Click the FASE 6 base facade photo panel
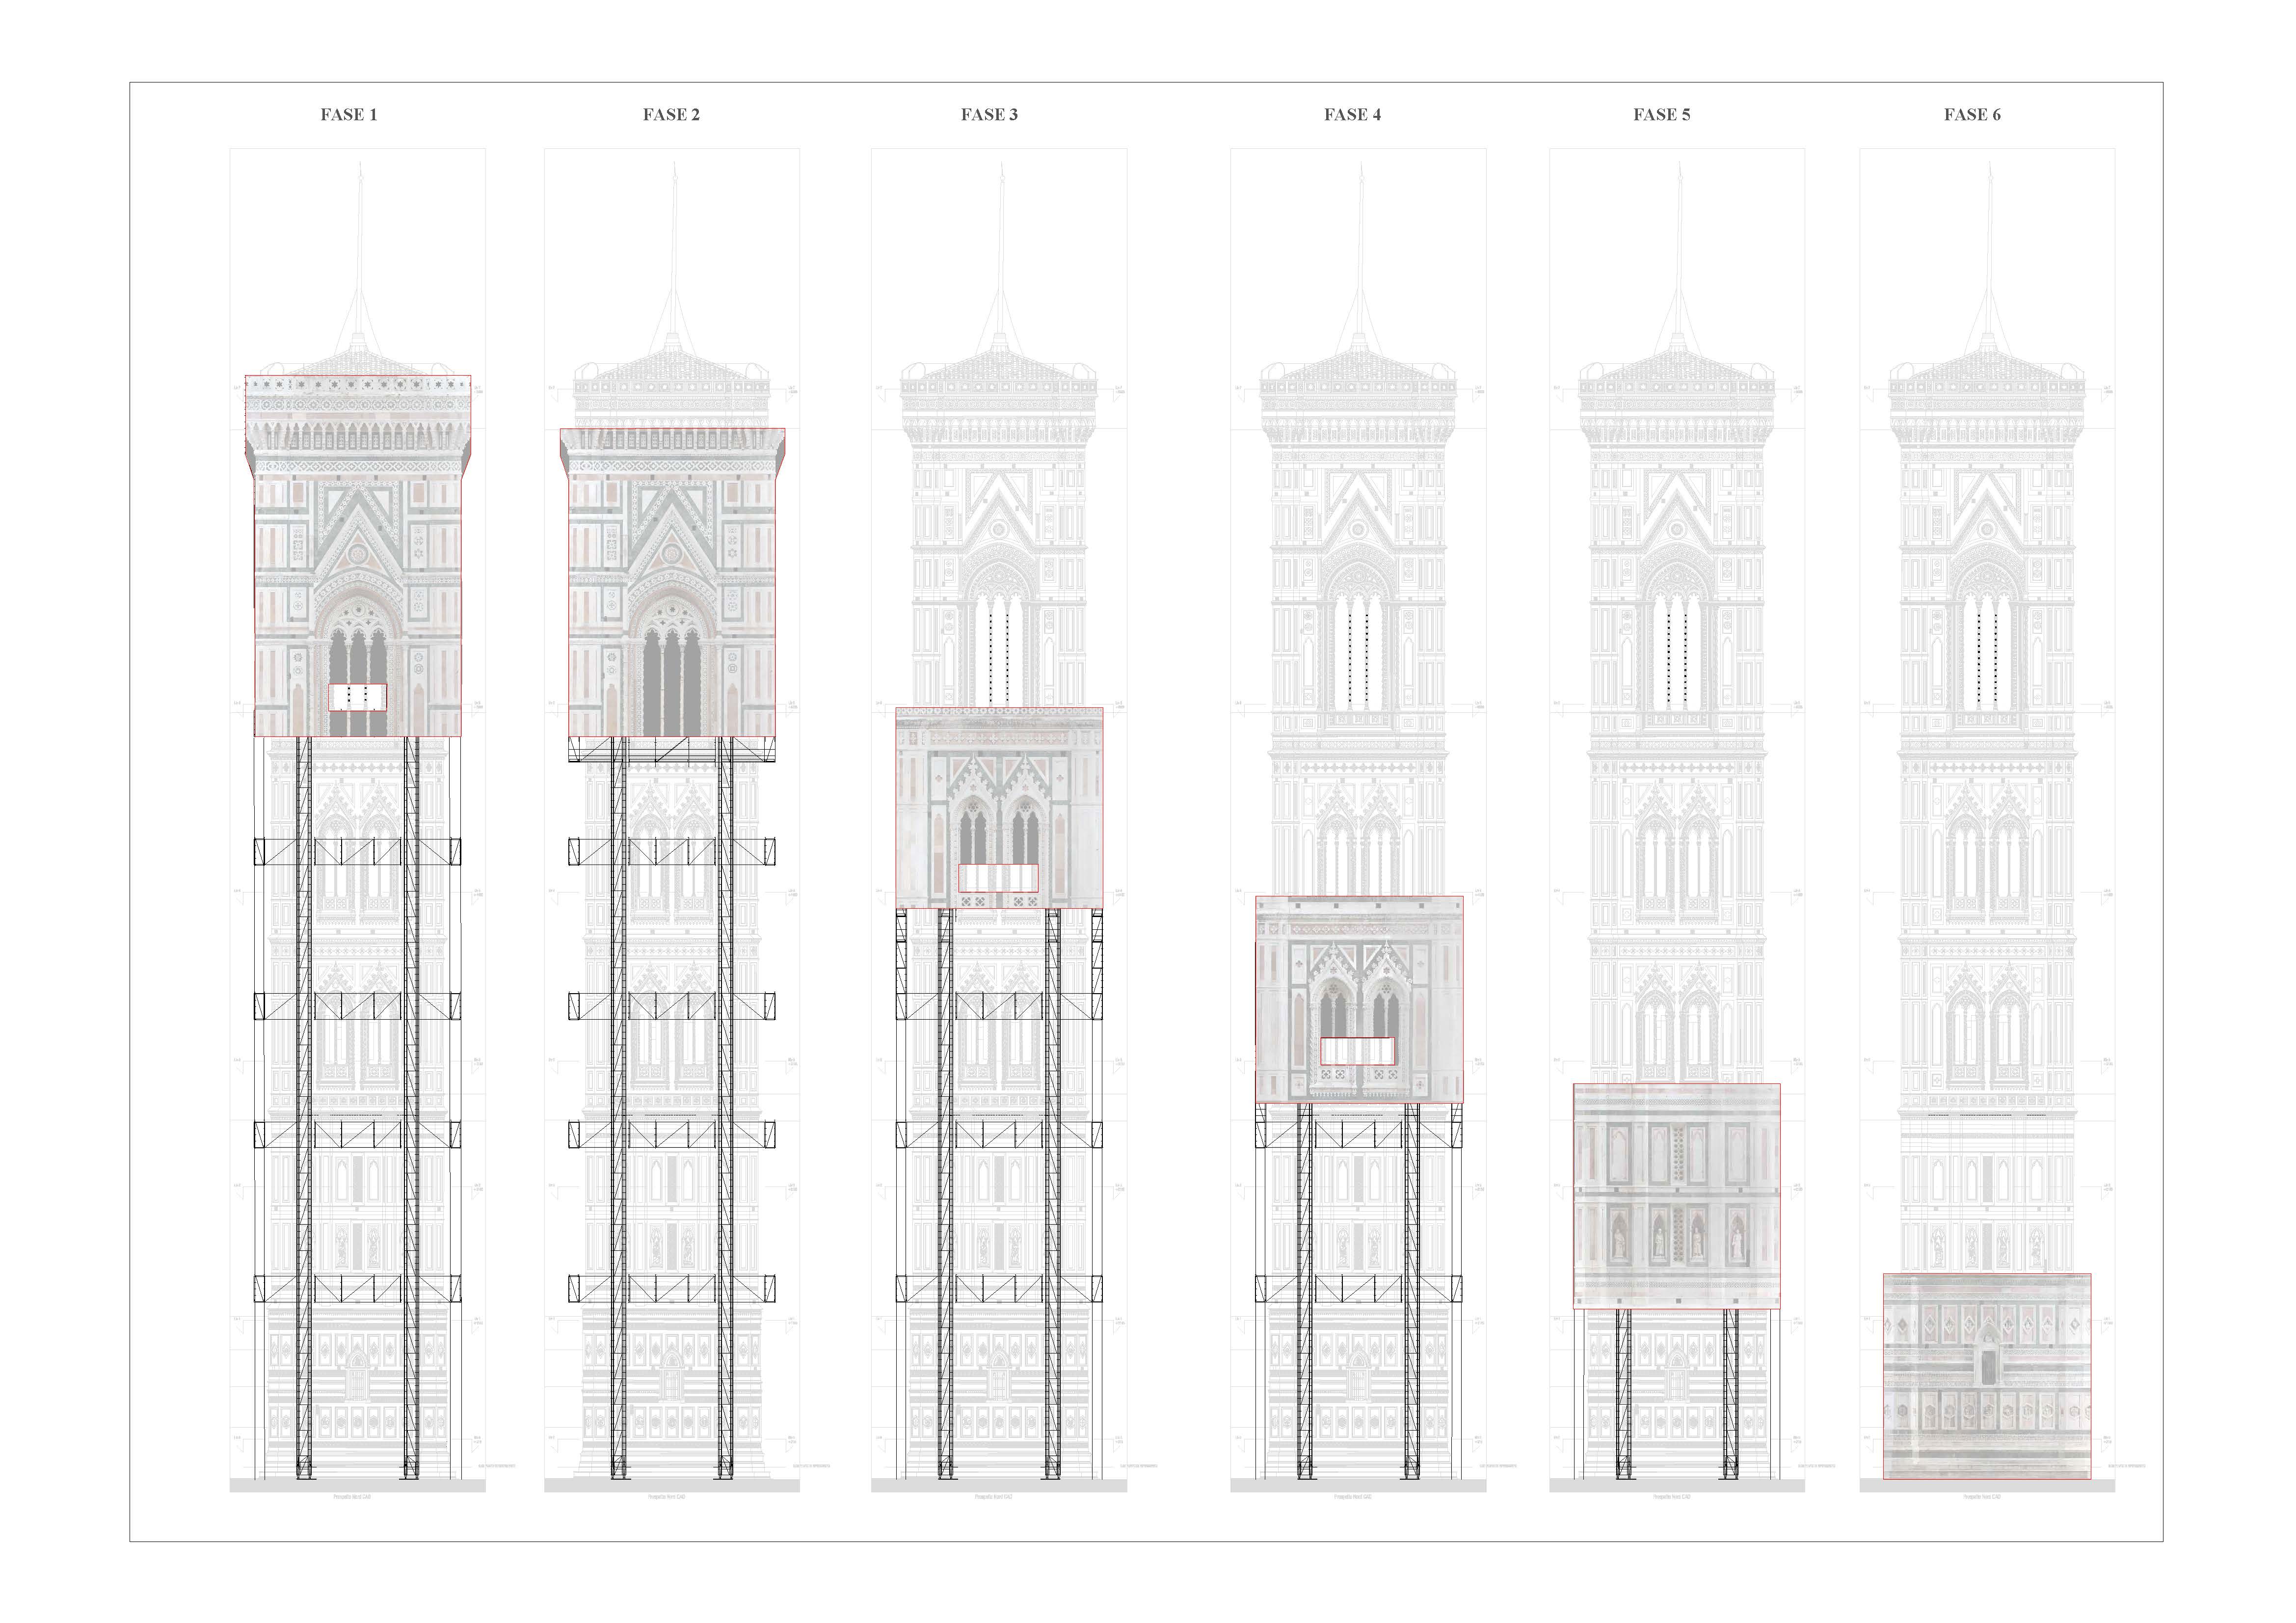The image size is (2296, 1623). click(x=1986, y=1375)
